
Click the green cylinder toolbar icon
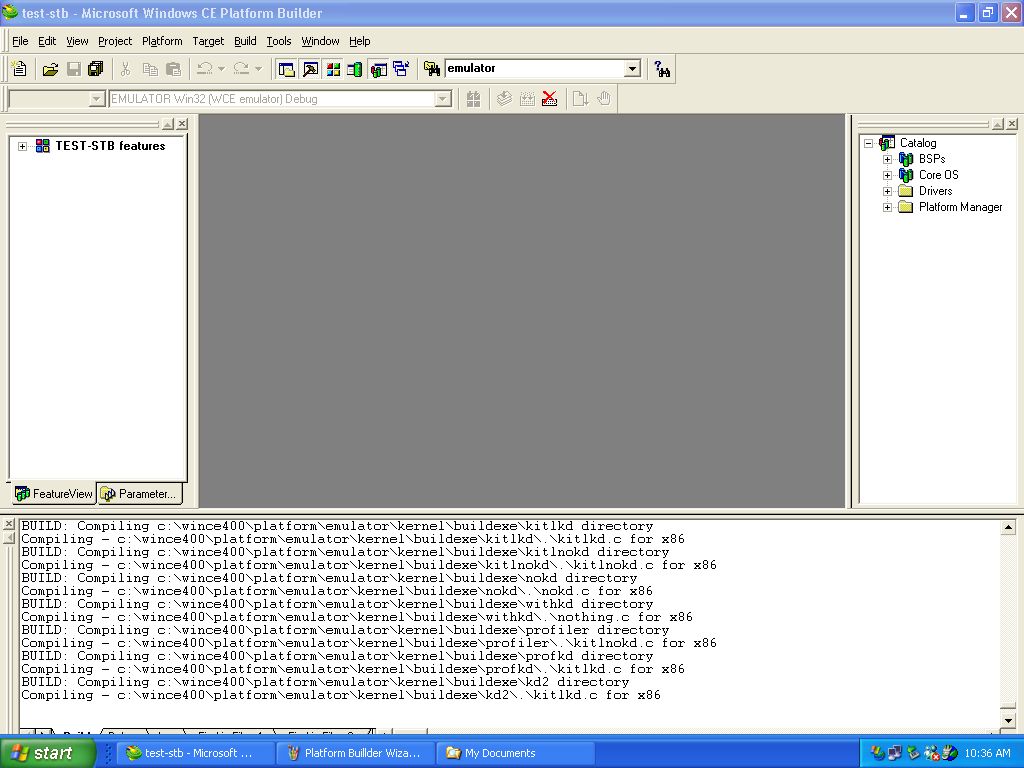[355, 69]
